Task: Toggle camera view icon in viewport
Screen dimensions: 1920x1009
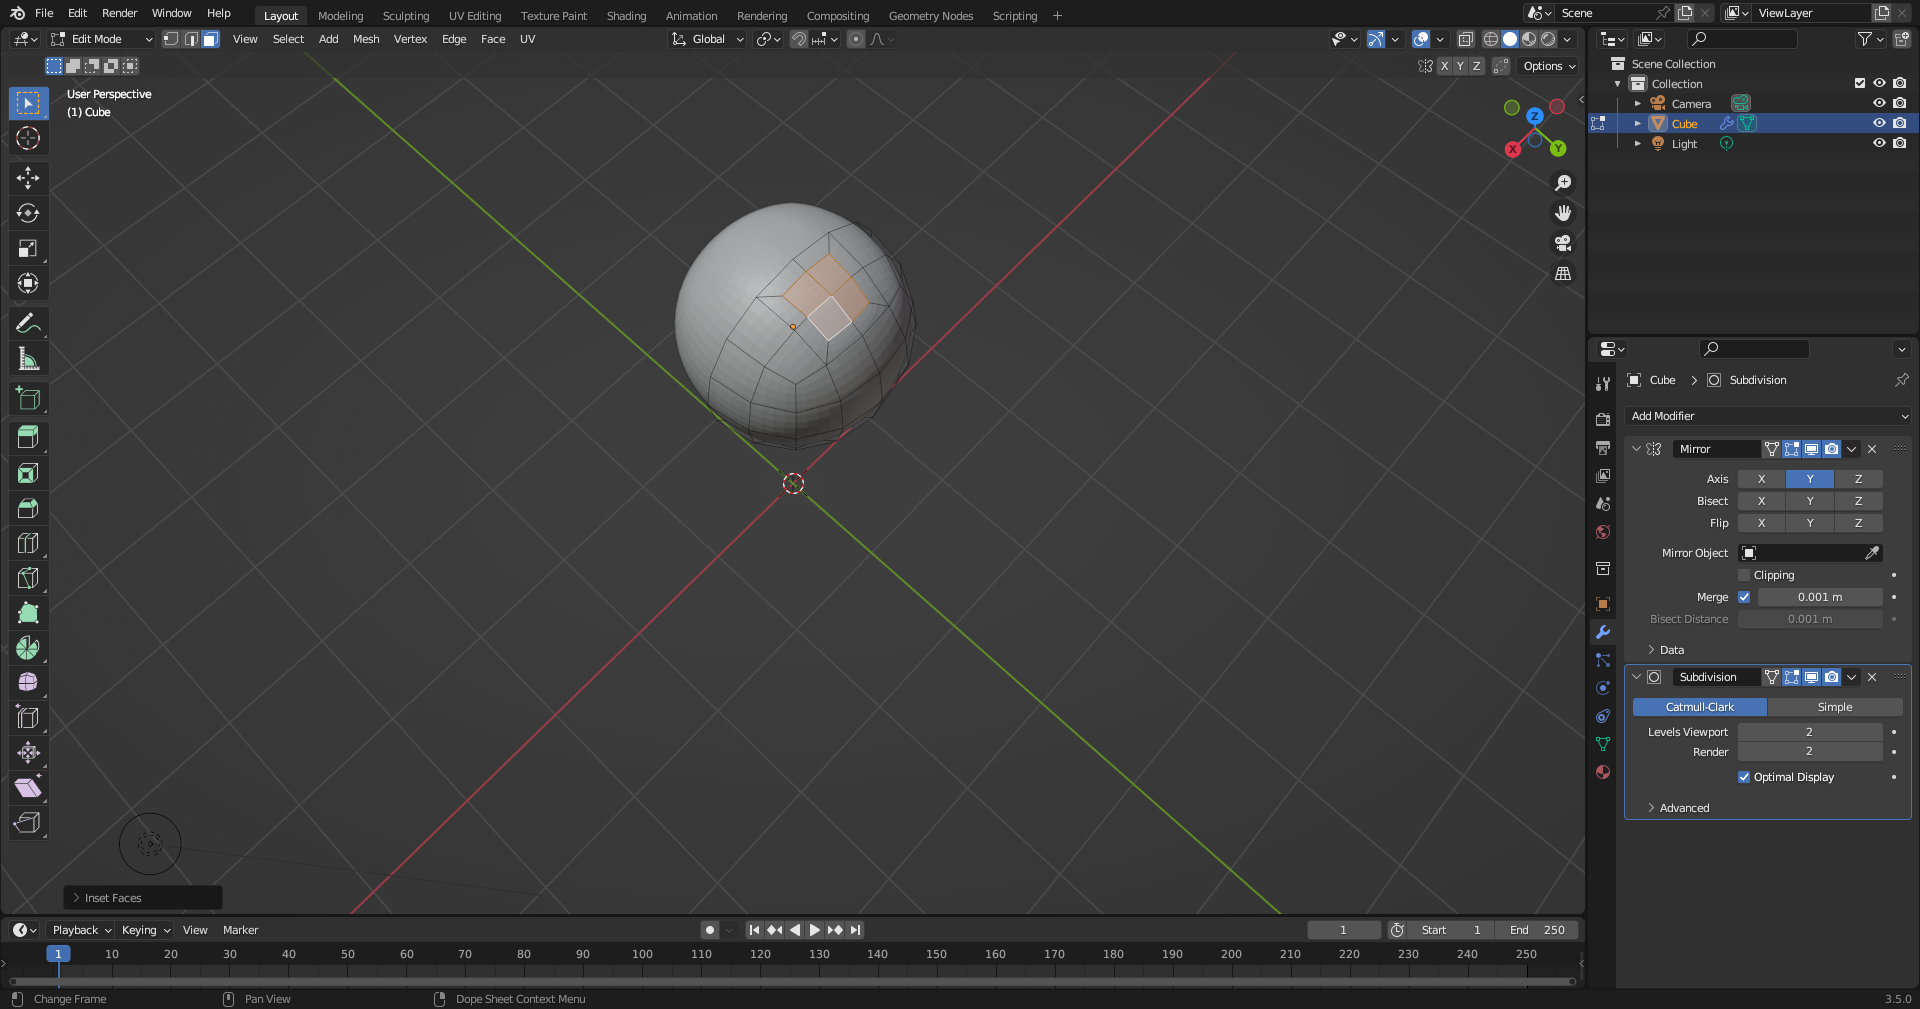Action: pos(1563,243)
